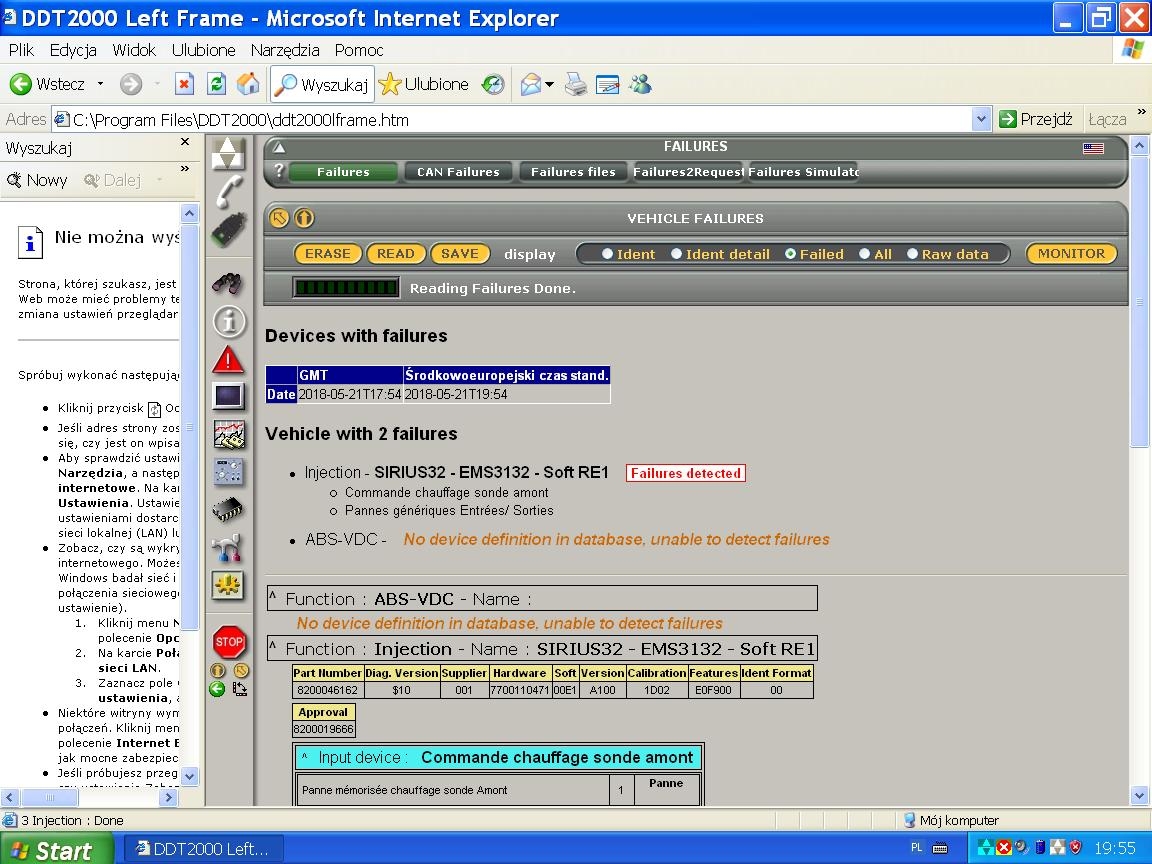Switch to the Failures files tab

tap(573, 172)
